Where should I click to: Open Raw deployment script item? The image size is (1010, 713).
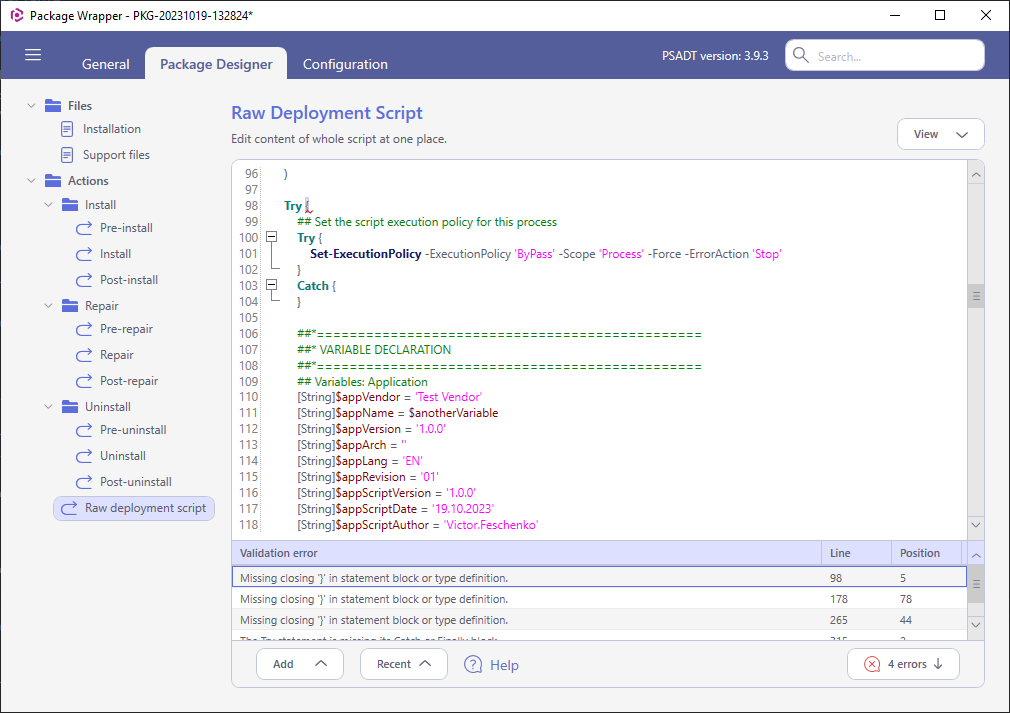click(x=134, y=508)
